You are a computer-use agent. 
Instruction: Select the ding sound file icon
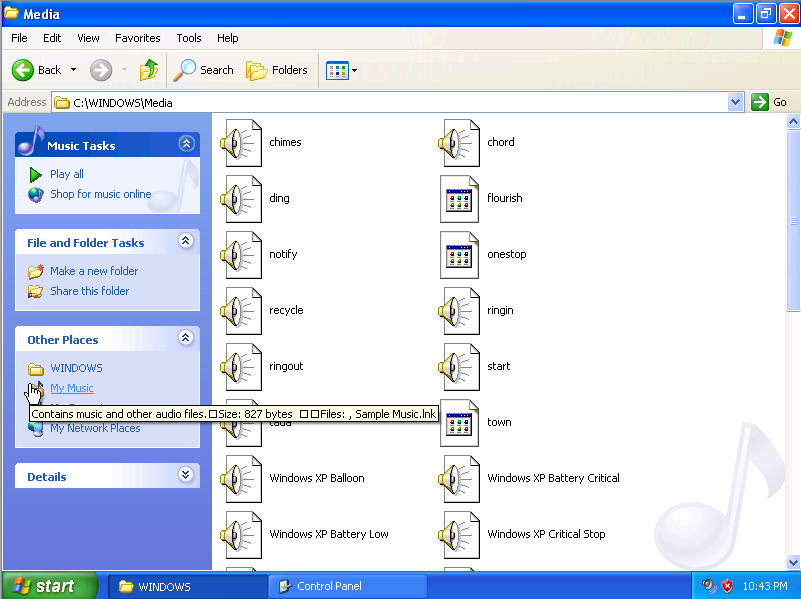pos(241,199)
